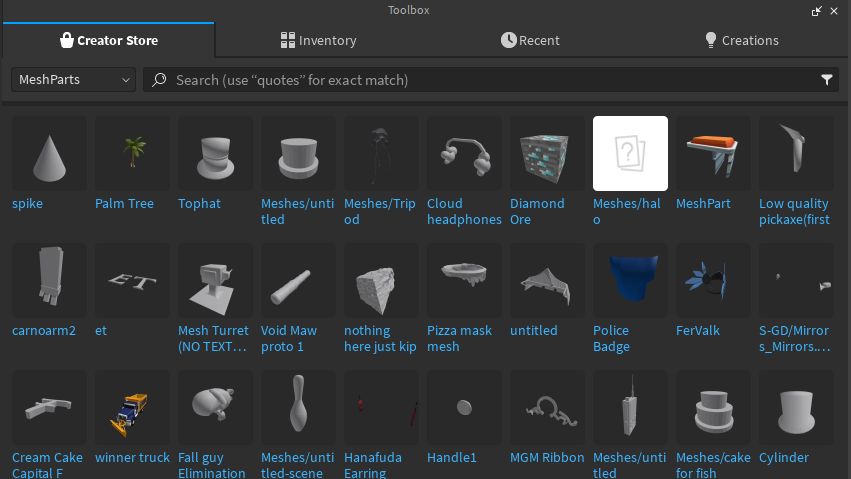851x479 pixels.
Task: Open the Recent tab
Action: coord(530,40)
